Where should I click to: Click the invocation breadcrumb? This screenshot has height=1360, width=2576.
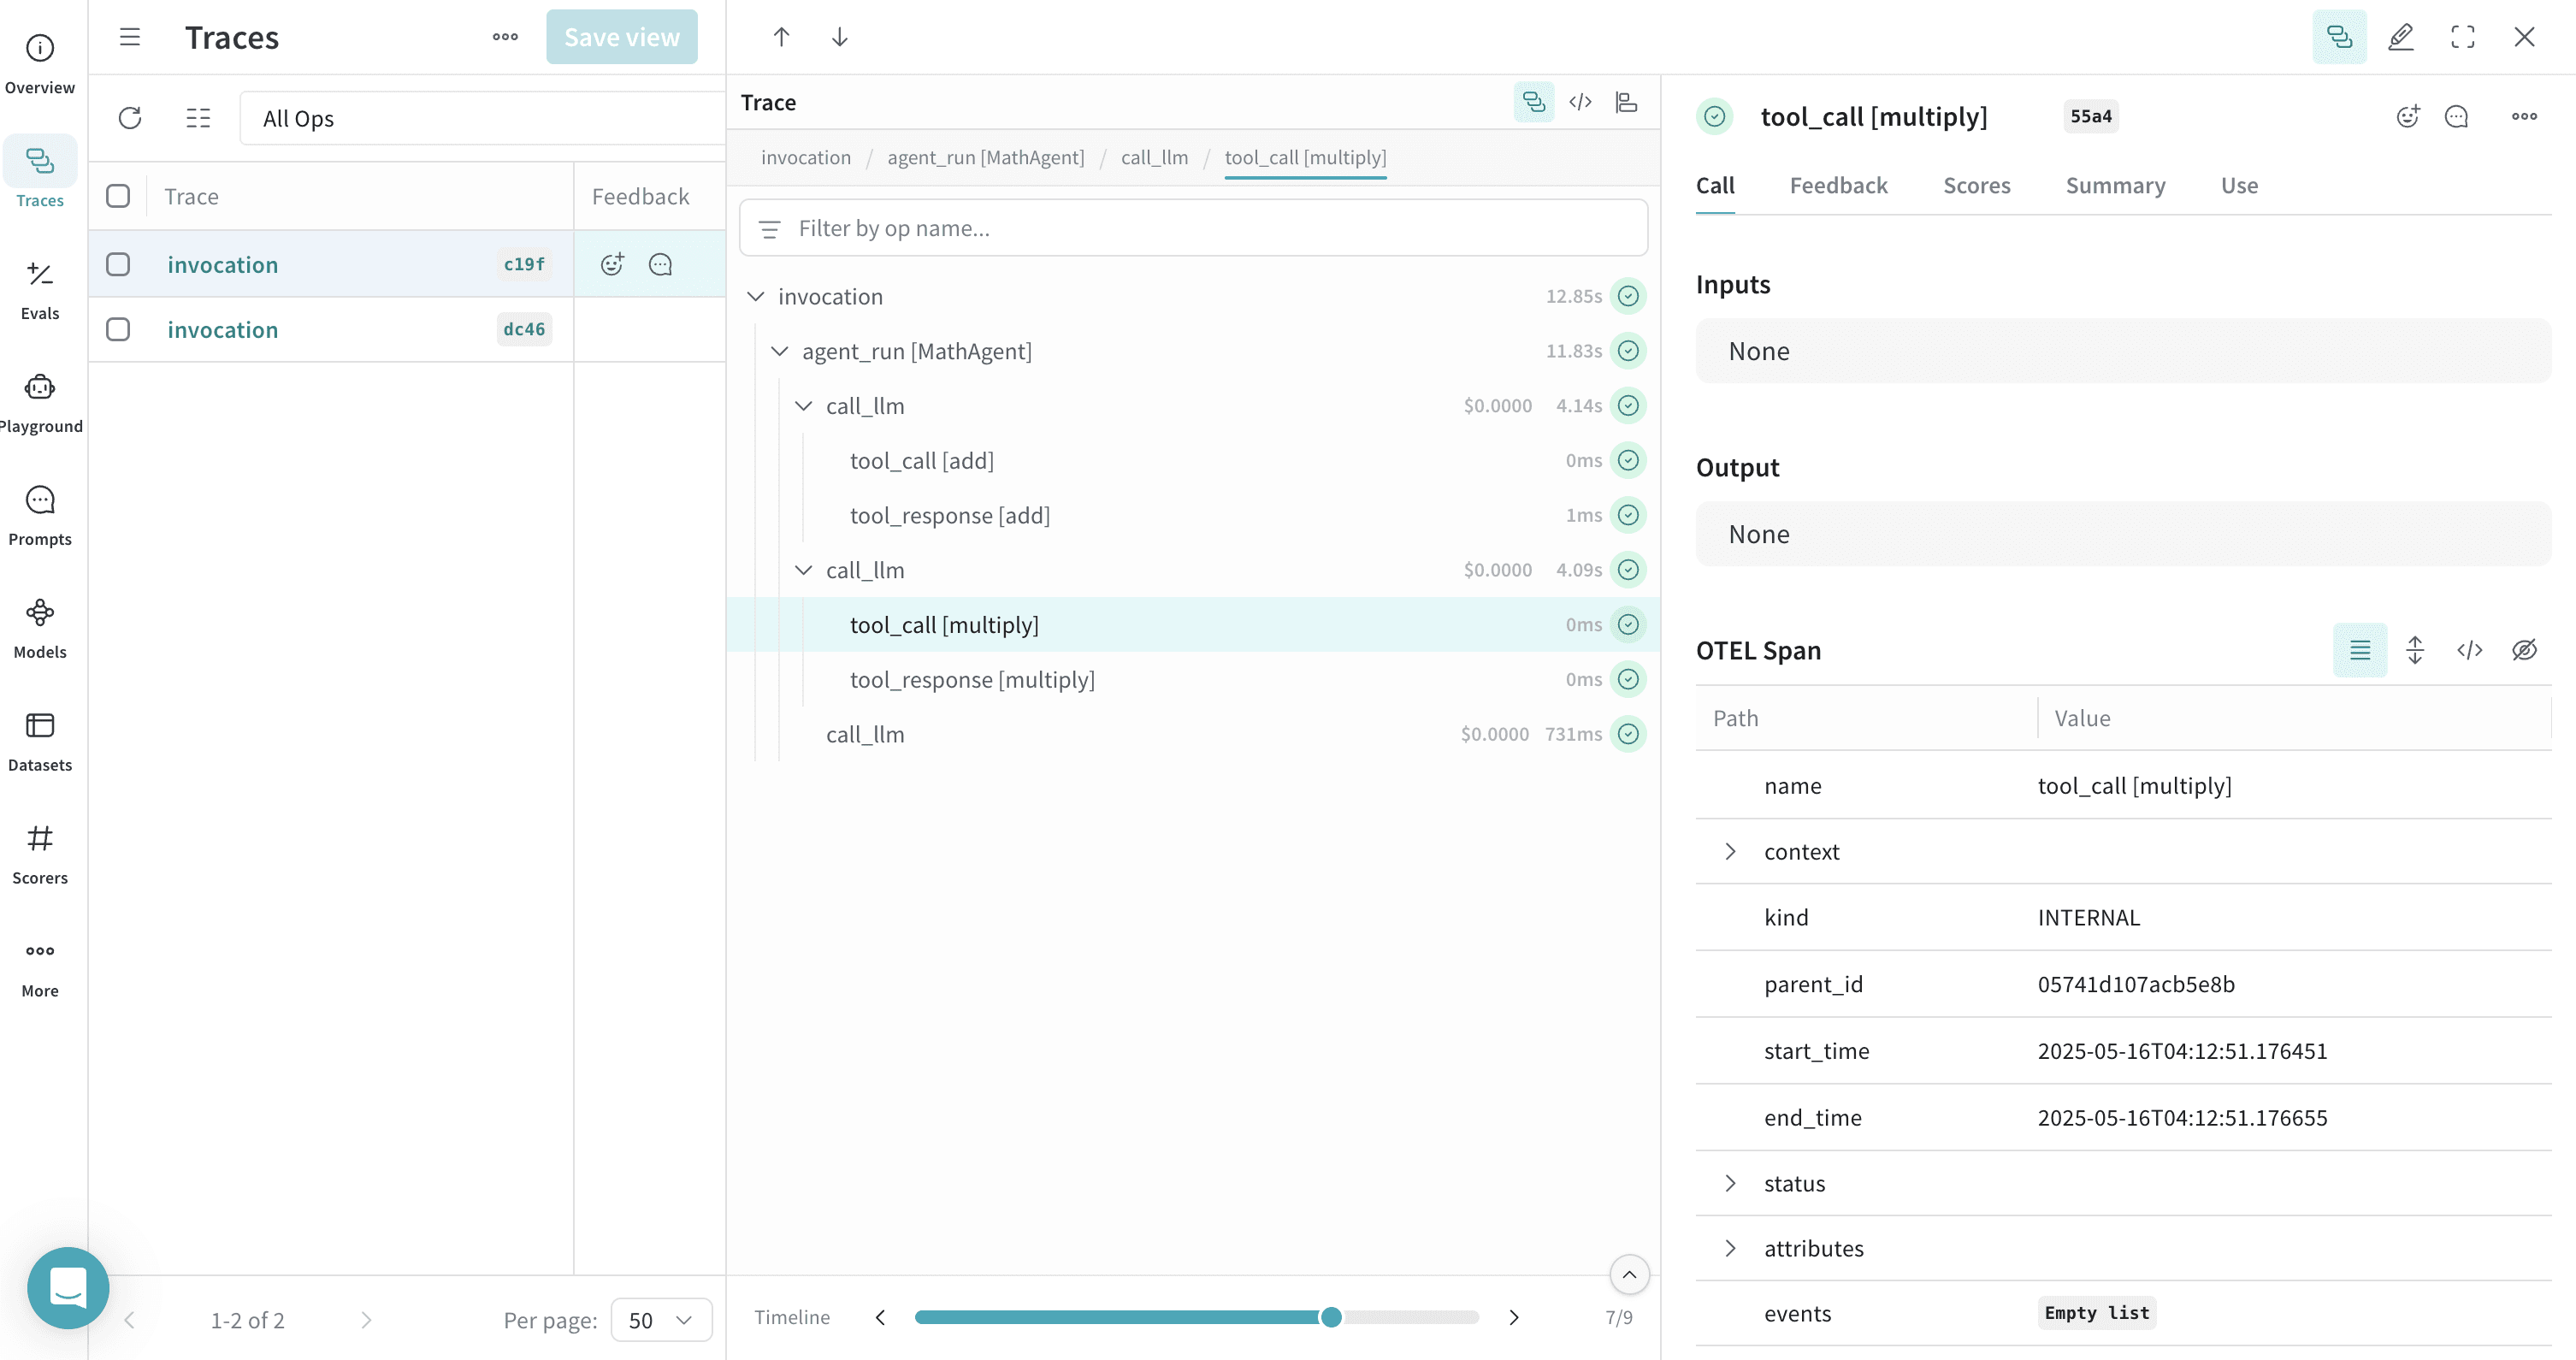pos(806,157)
